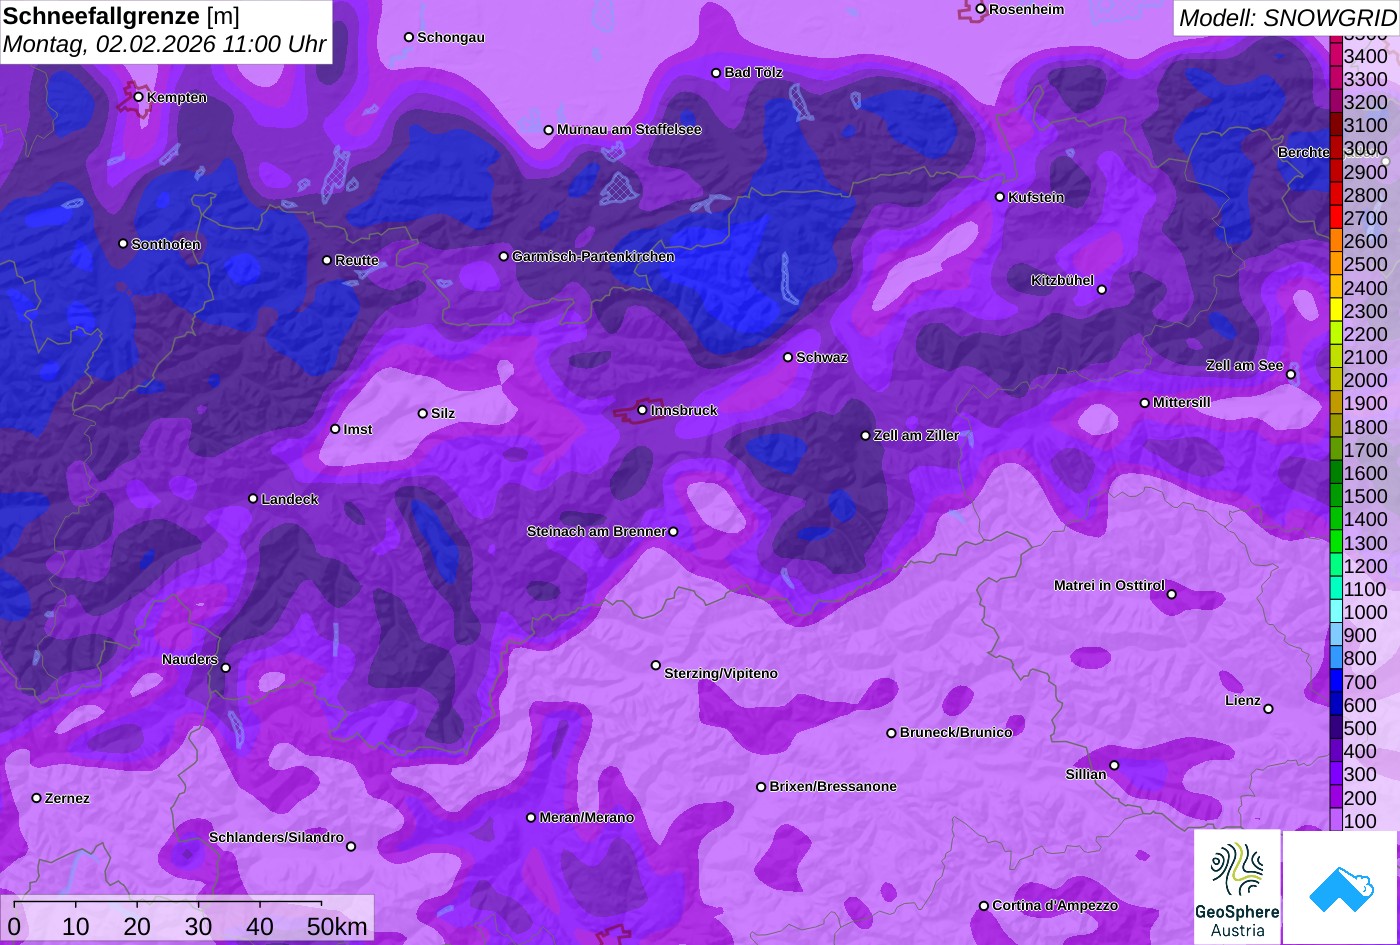1400x945 pixels.
Task: Click the 500 legend value label
Action: tap(1360, 728)
